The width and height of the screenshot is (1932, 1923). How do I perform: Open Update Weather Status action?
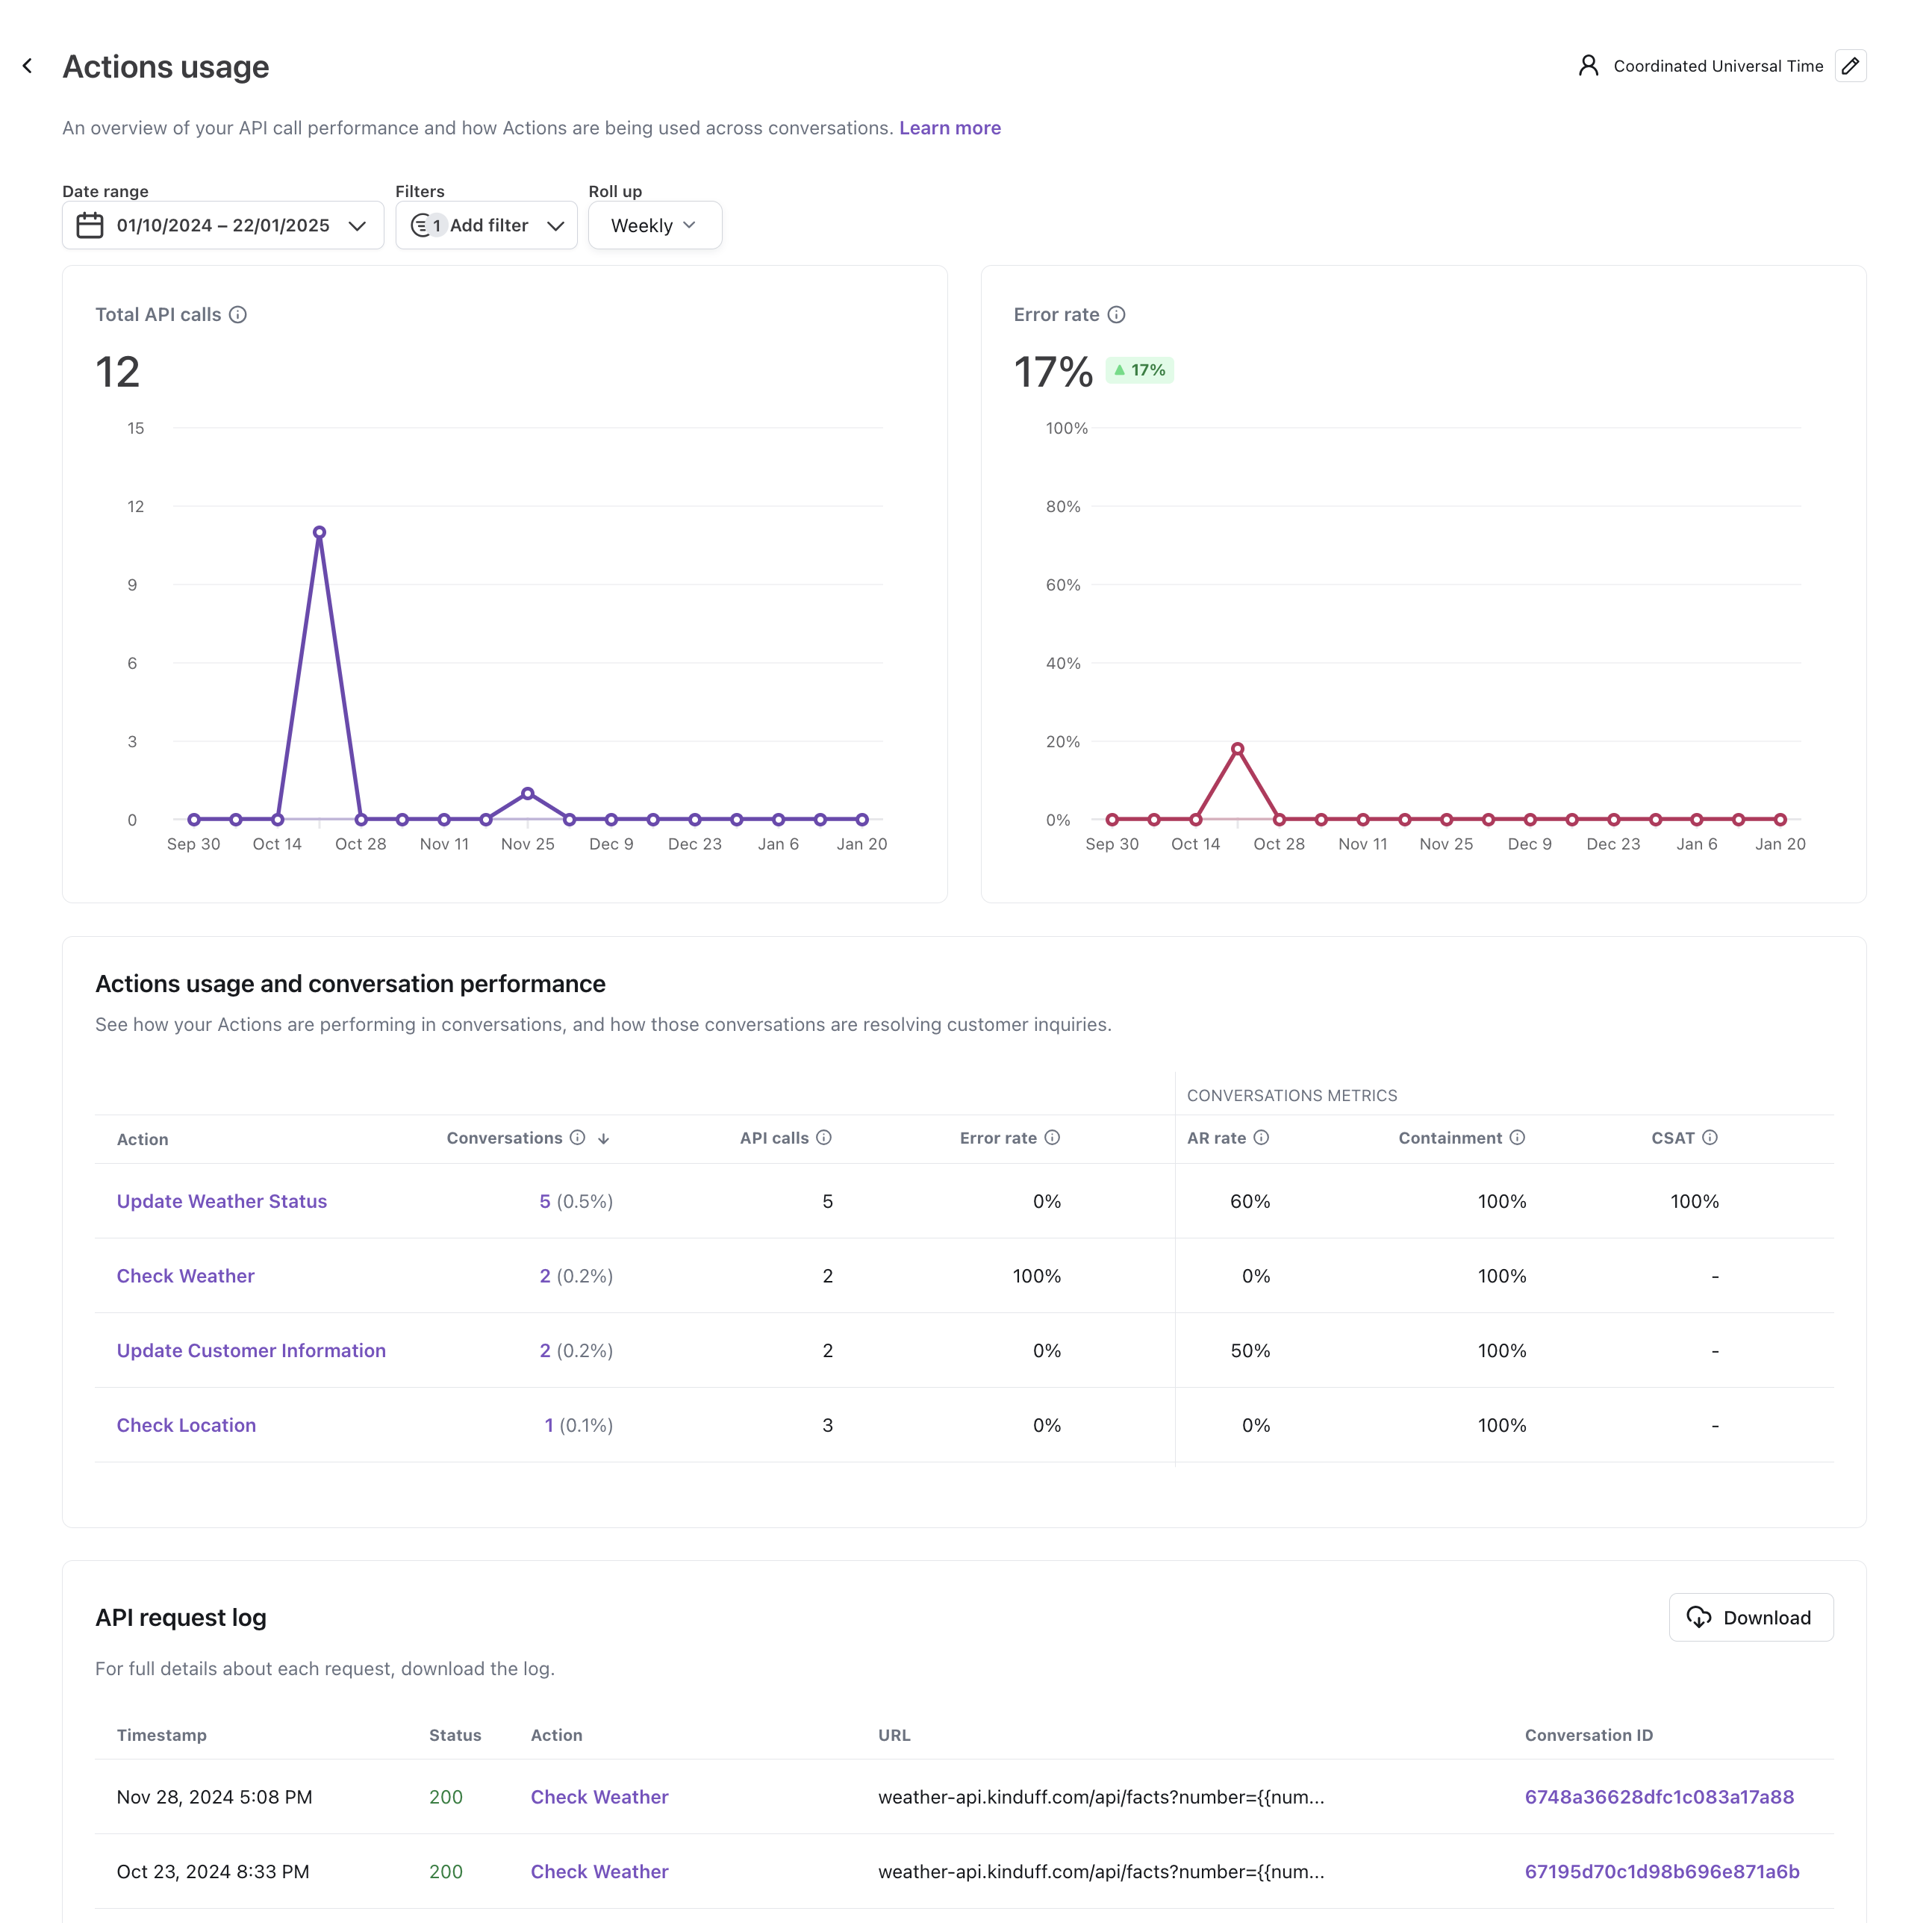[x=222, y=1202]
